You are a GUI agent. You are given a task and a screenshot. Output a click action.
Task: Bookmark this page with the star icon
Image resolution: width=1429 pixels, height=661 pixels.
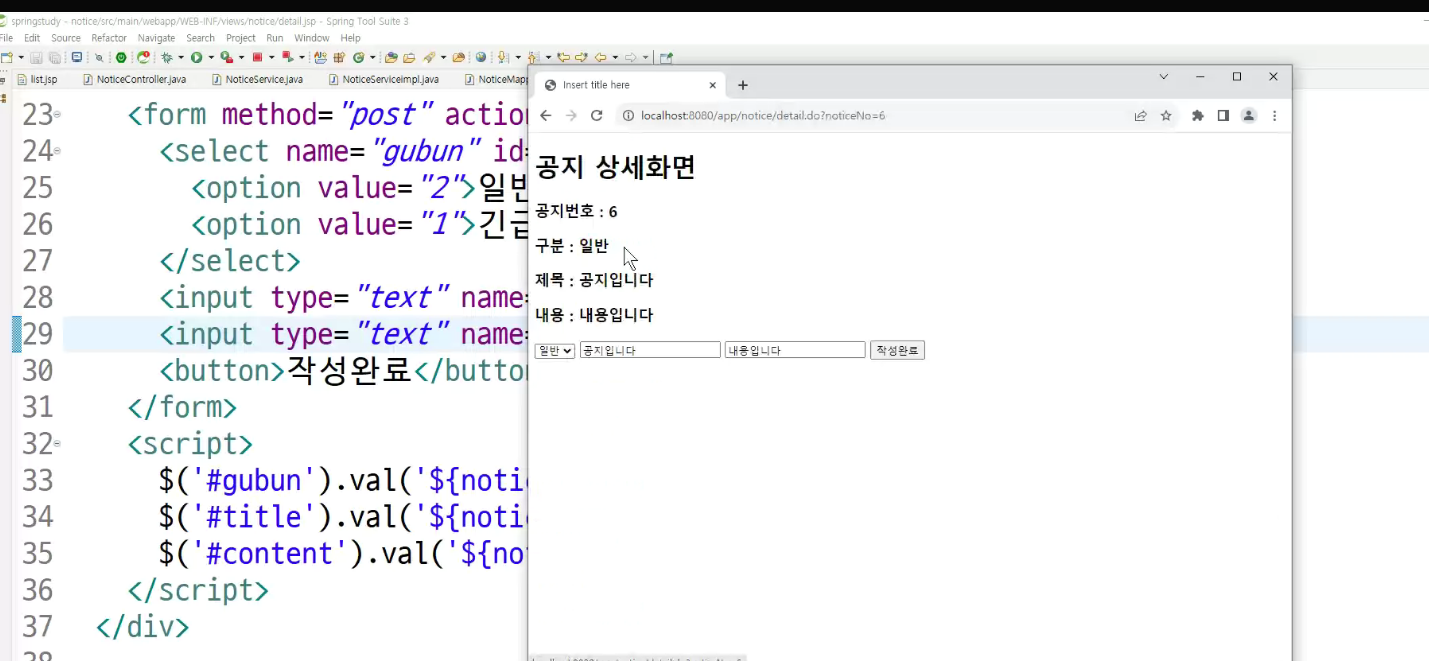[x=1166, y=116]
